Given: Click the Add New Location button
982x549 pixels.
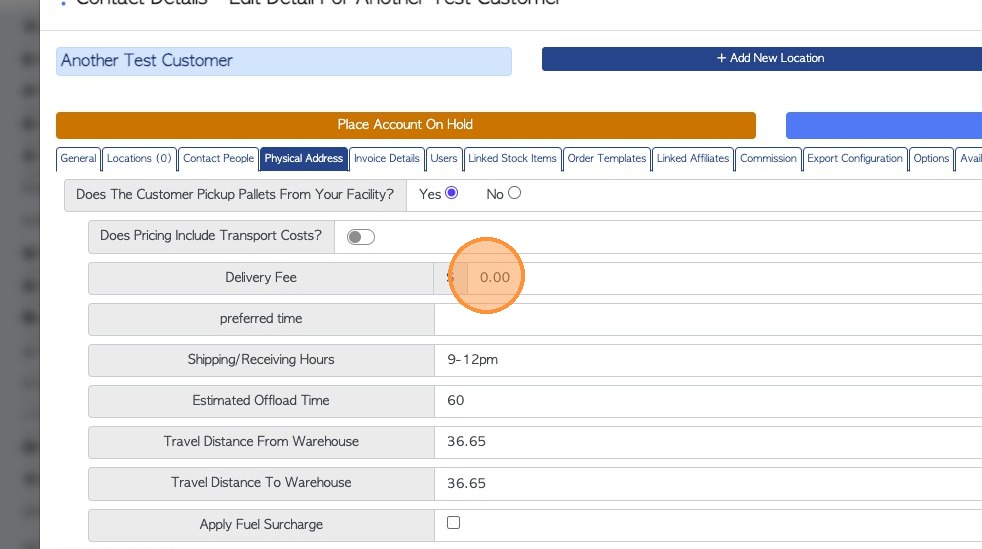Looking at the screenshot, I should point(770,58).
